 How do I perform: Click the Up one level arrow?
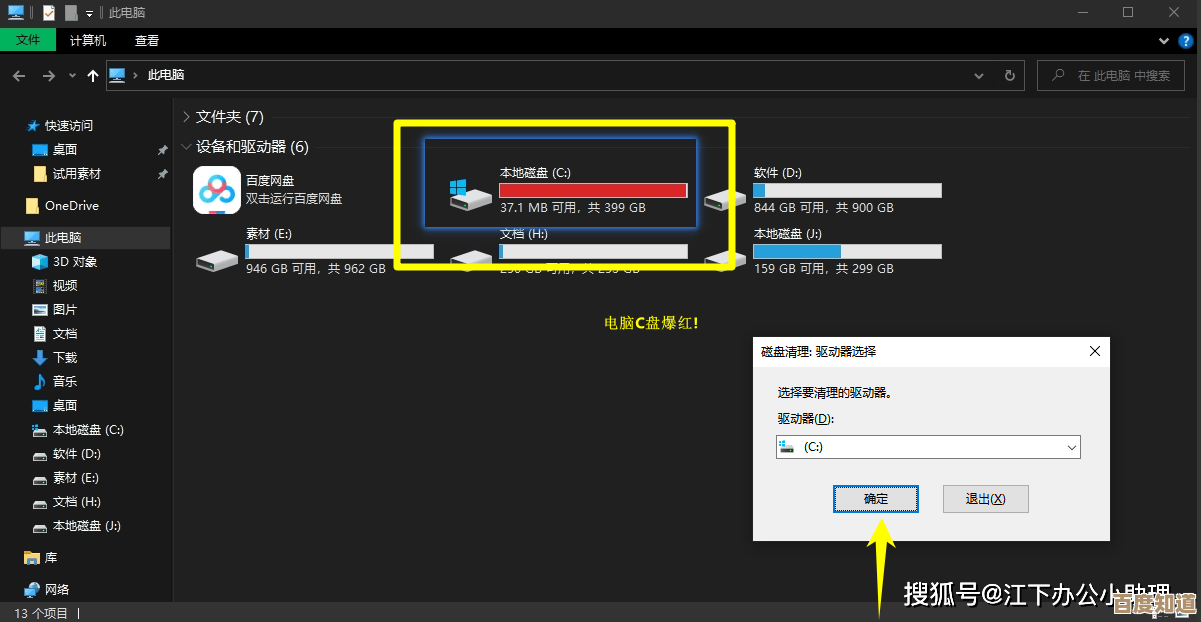[x=93, y=76]
